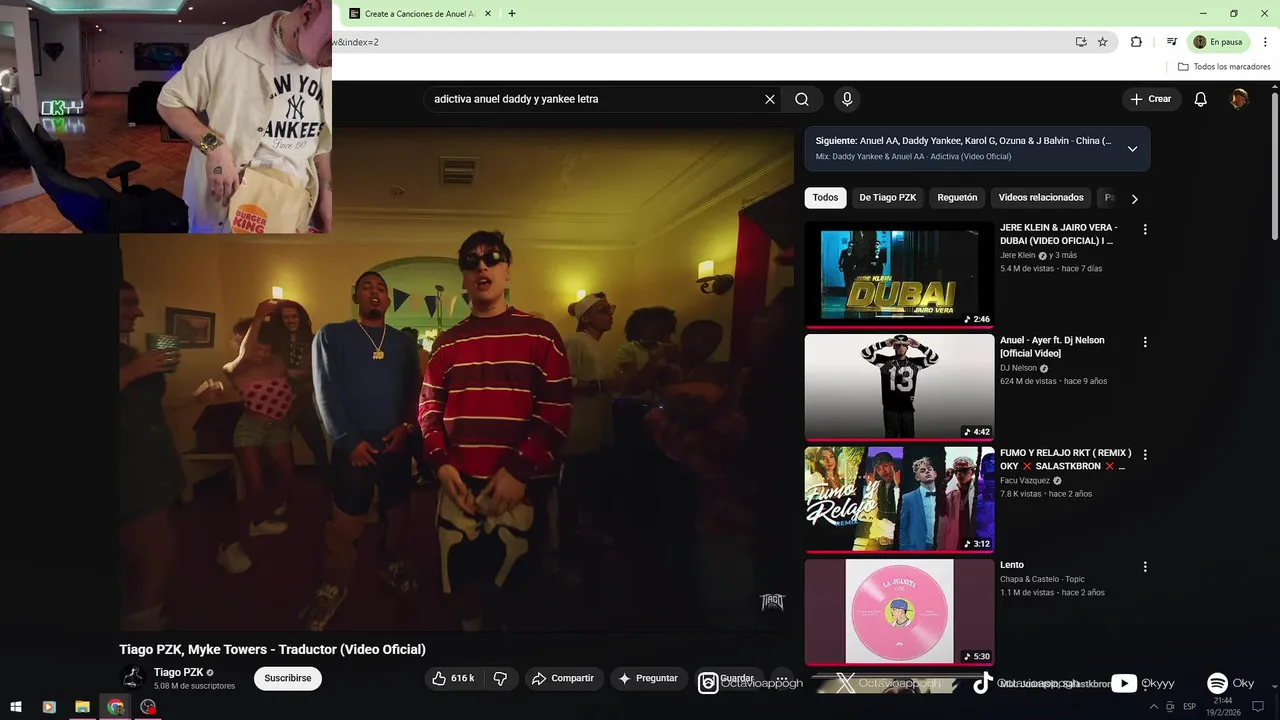Open the red circular taskbar app
1280x720 pixels.
tap(149, 707)
